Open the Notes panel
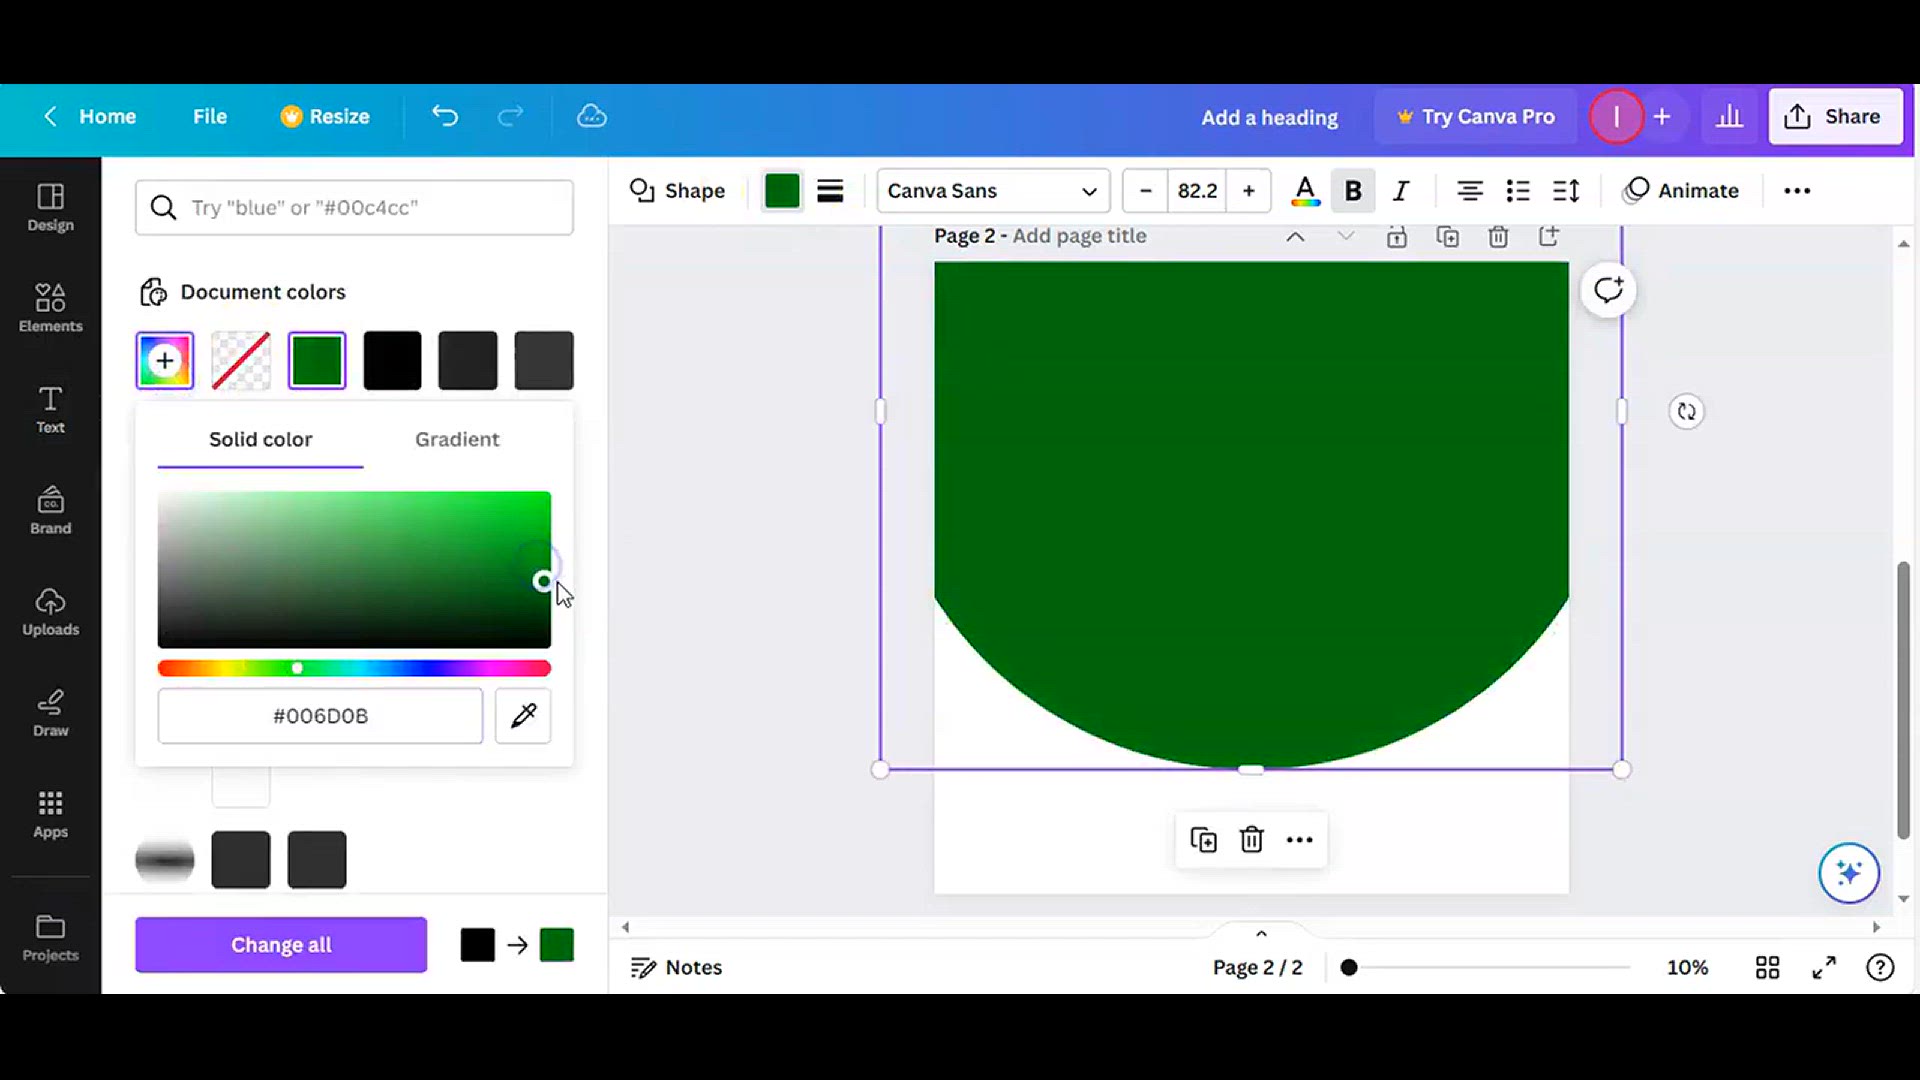 pyautogui.click(x=676, y=968)
